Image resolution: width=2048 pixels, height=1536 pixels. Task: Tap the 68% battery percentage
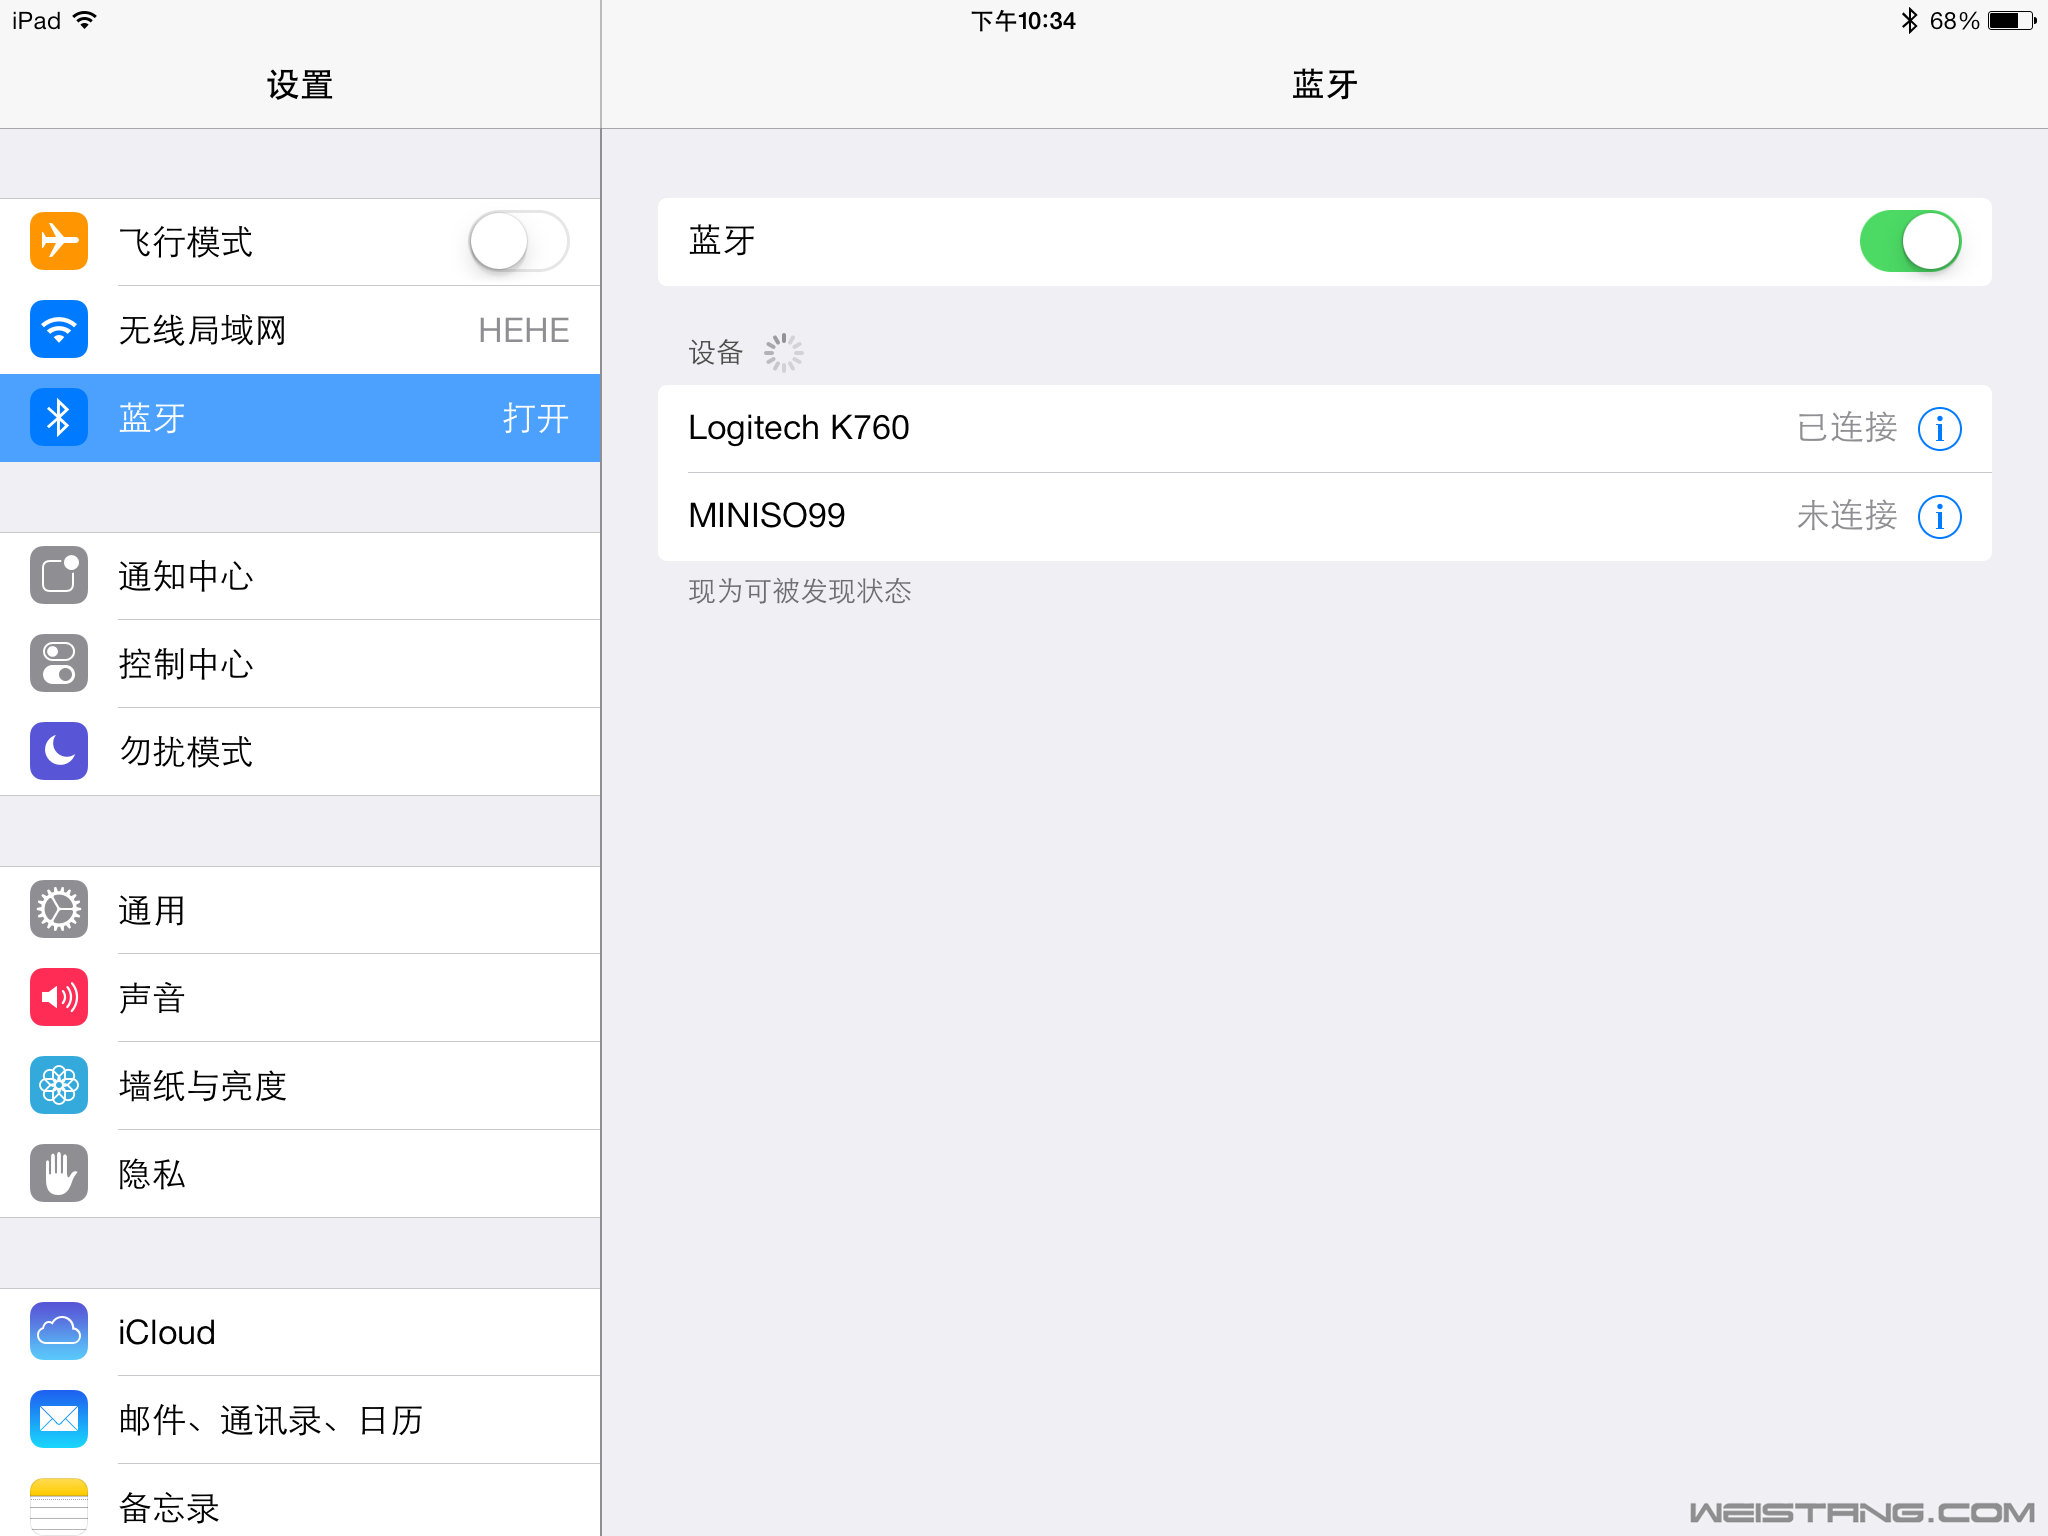[1954, 20]
